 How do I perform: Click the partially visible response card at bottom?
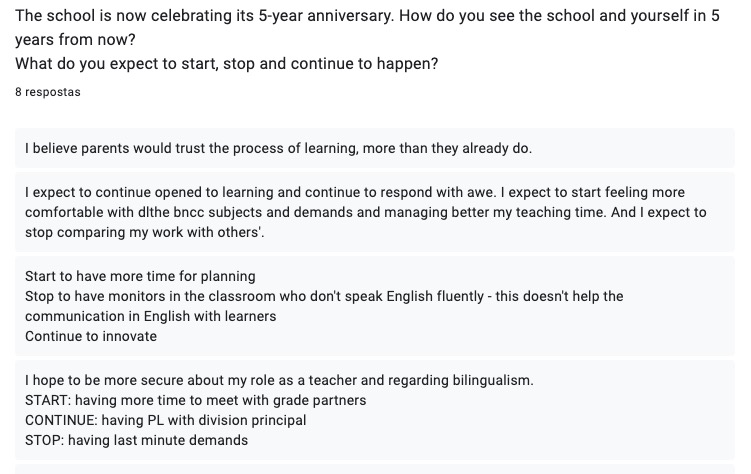[x=374, y=468]
